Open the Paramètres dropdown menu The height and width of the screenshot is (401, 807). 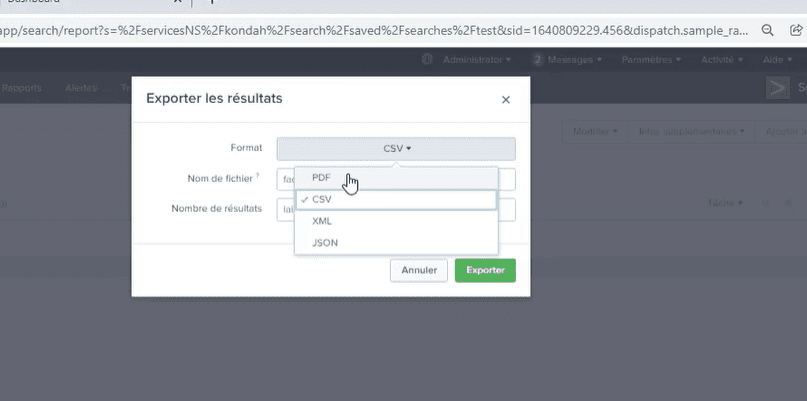[x=651, y=60]
